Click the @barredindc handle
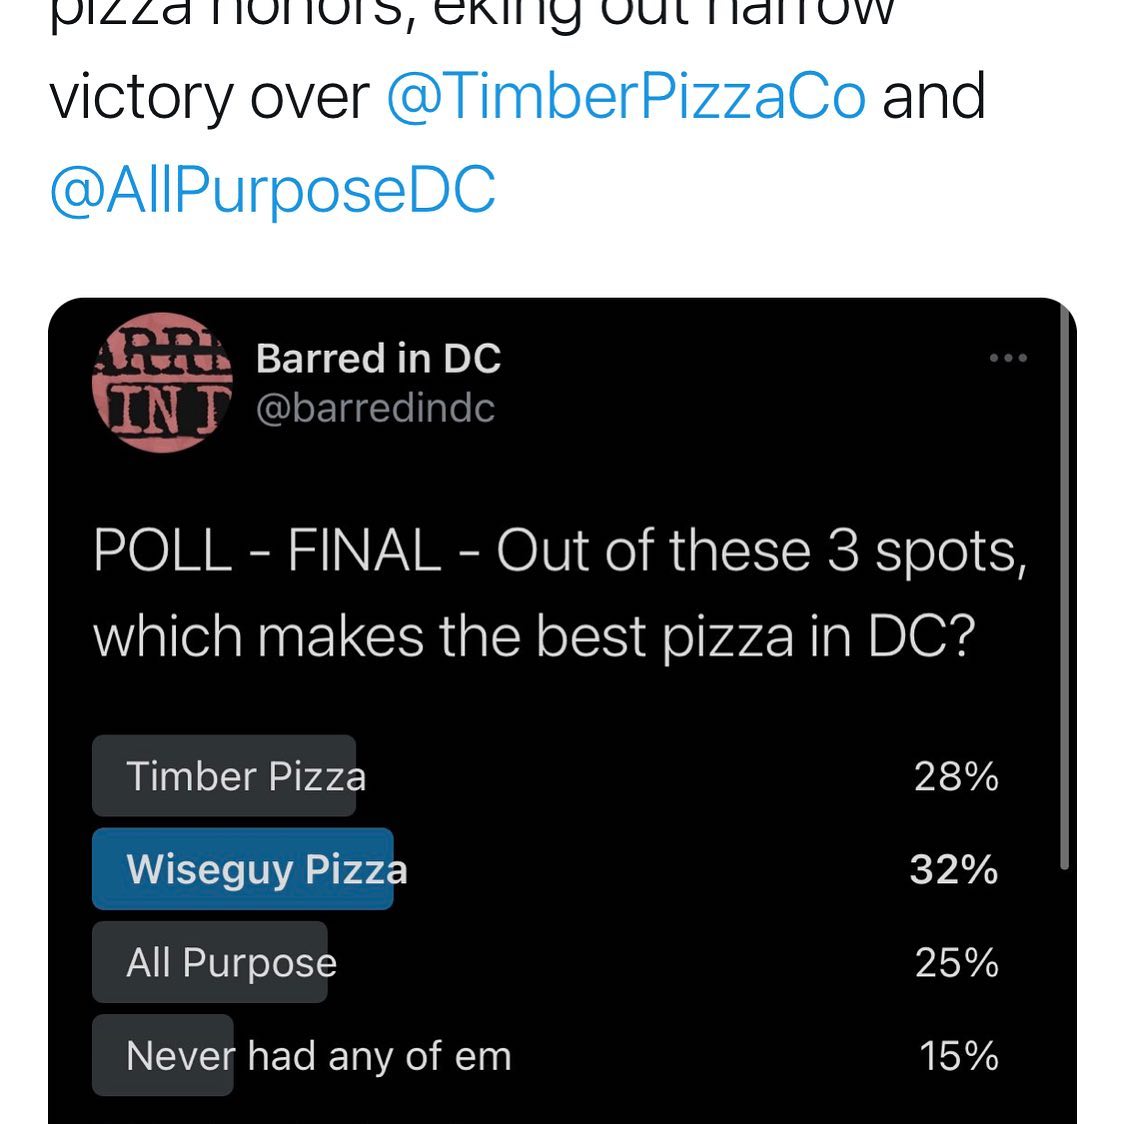The image size is (1124, 1124). click(x=376, y=409)
